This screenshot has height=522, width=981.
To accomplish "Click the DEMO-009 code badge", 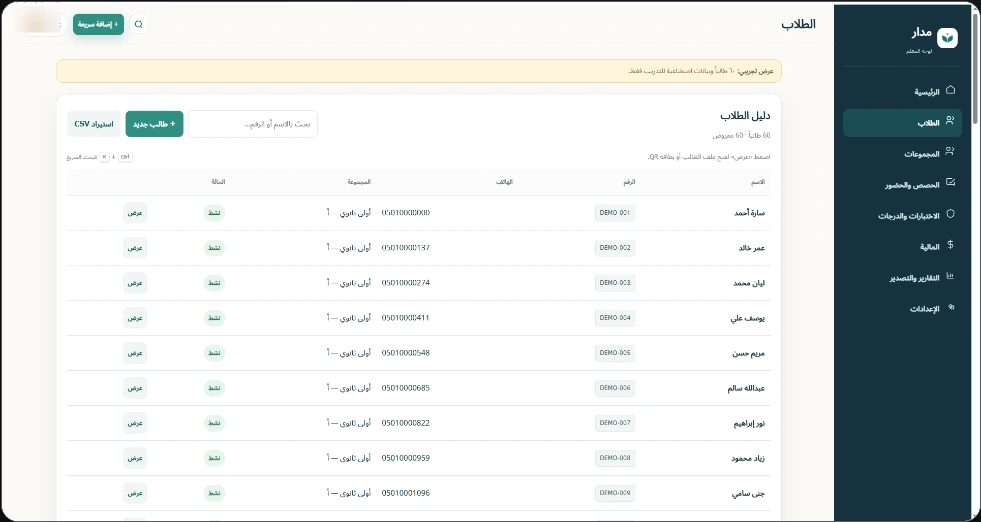I will [x=615, y=493].
